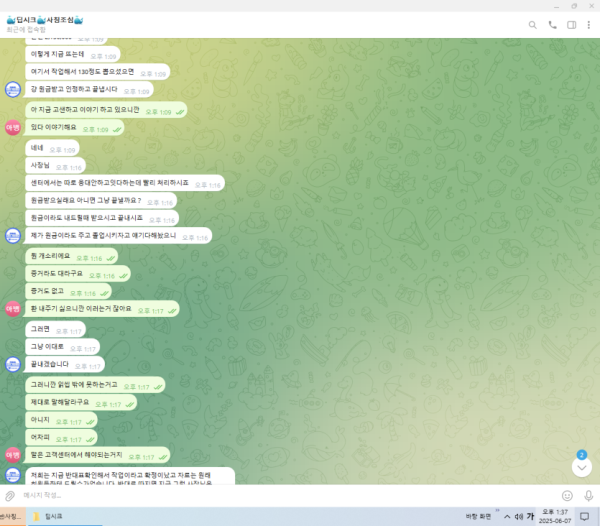Screen dimensions: 600x526
Task: Open the volume speaker tray icon
Action: point(519,517)
